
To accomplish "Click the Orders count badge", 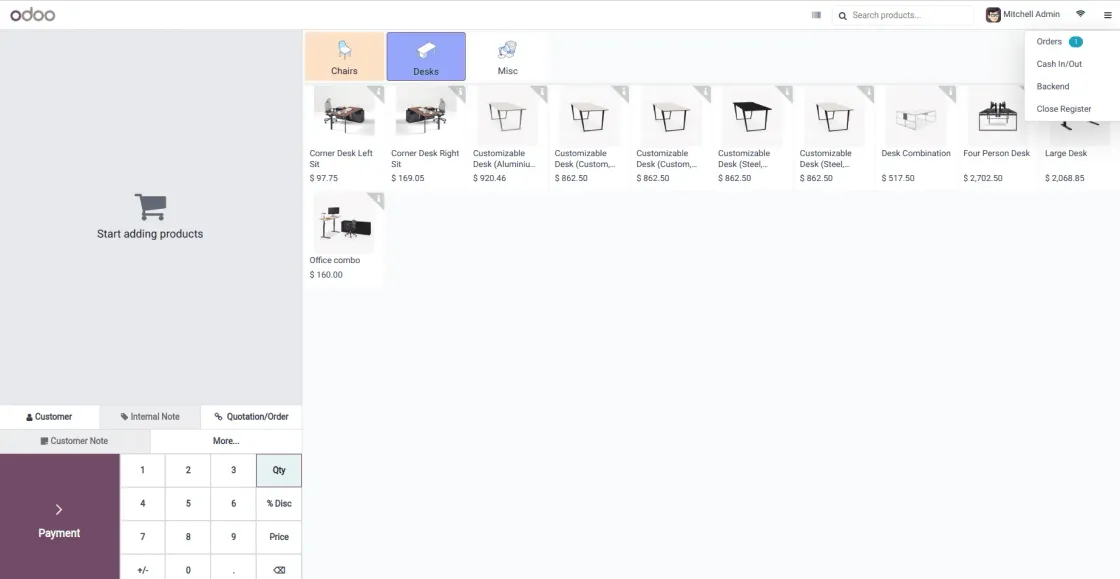I will [x=1076, y=42].
